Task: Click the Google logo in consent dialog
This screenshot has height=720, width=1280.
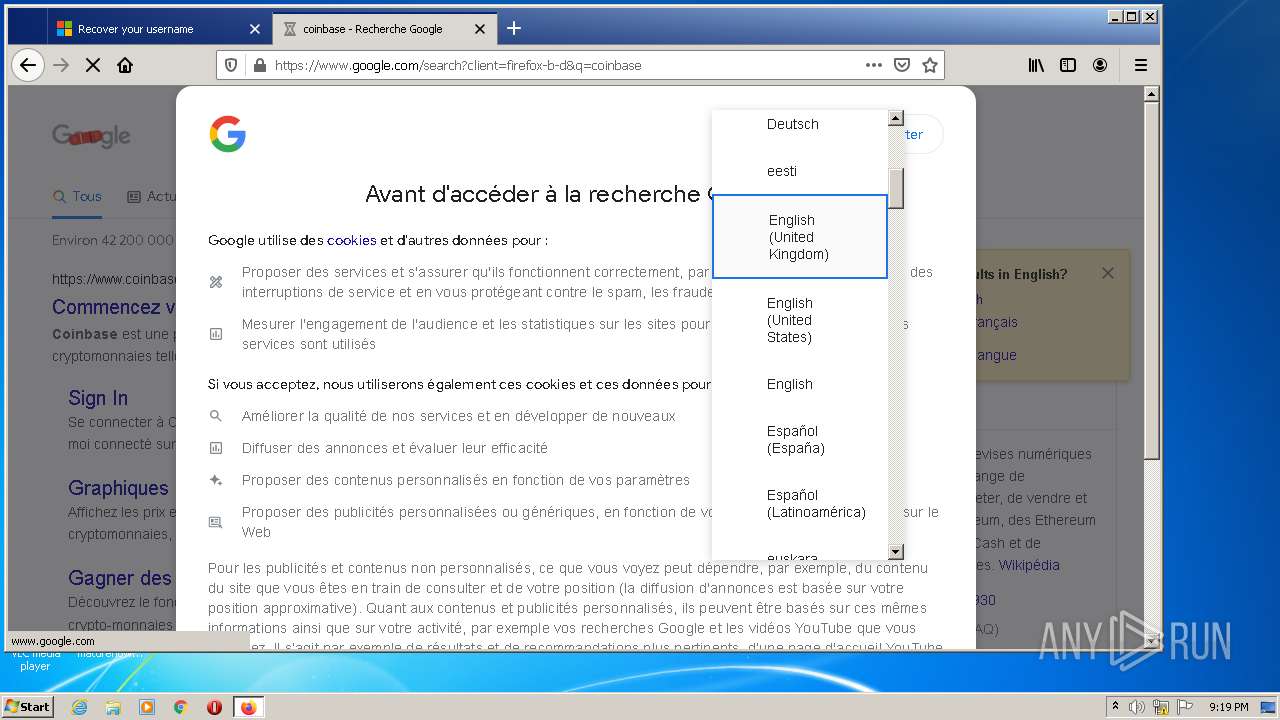Action: coord(228,134)
